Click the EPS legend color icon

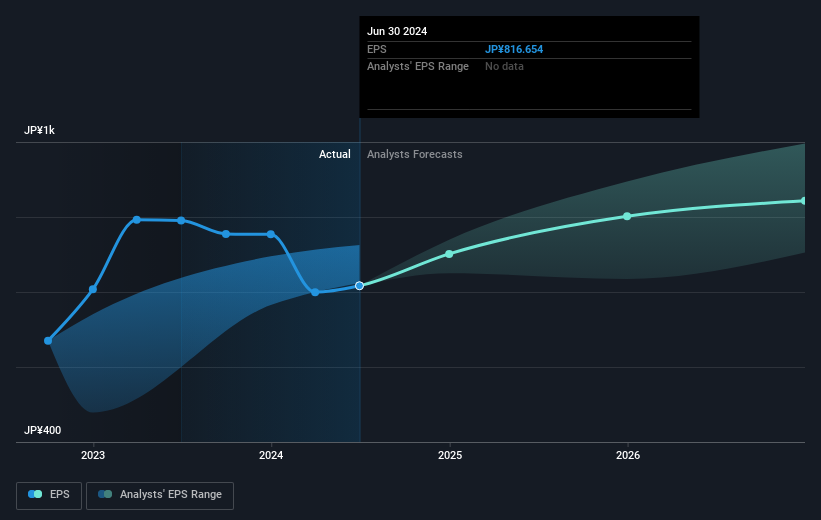[x=35, y=494]
